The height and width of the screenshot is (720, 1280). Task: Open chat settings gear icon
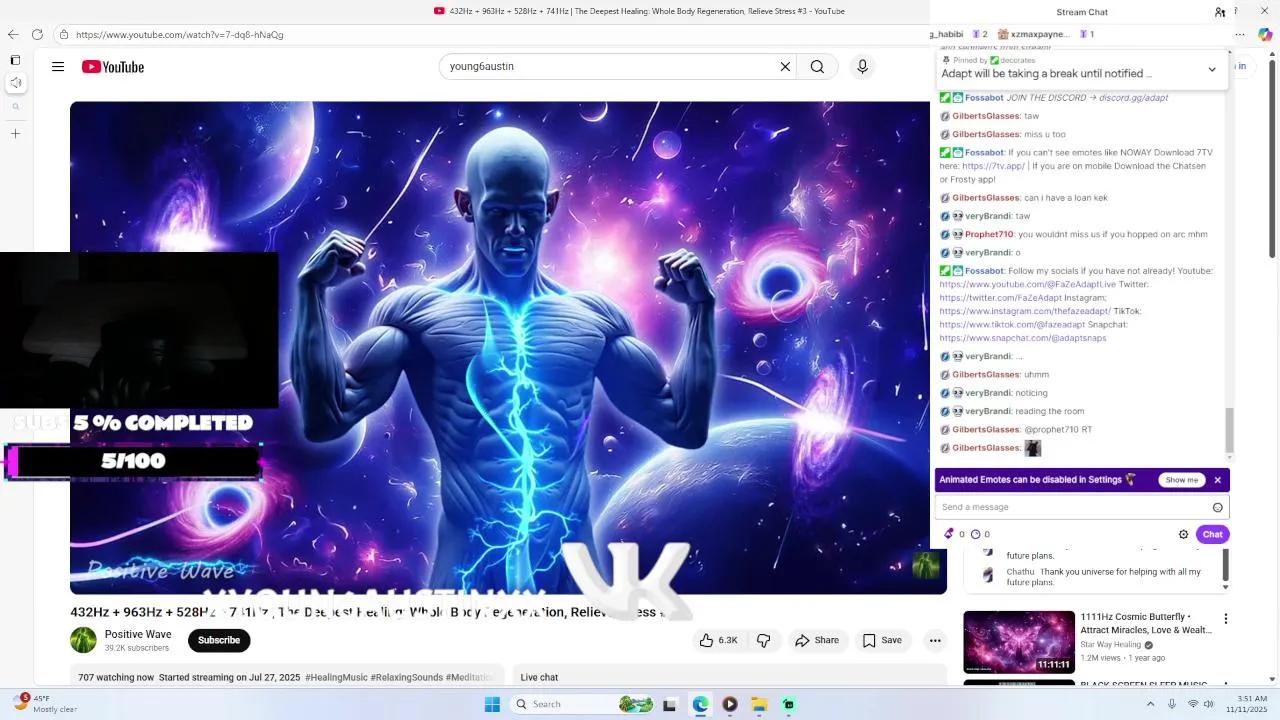(1183, 534)
